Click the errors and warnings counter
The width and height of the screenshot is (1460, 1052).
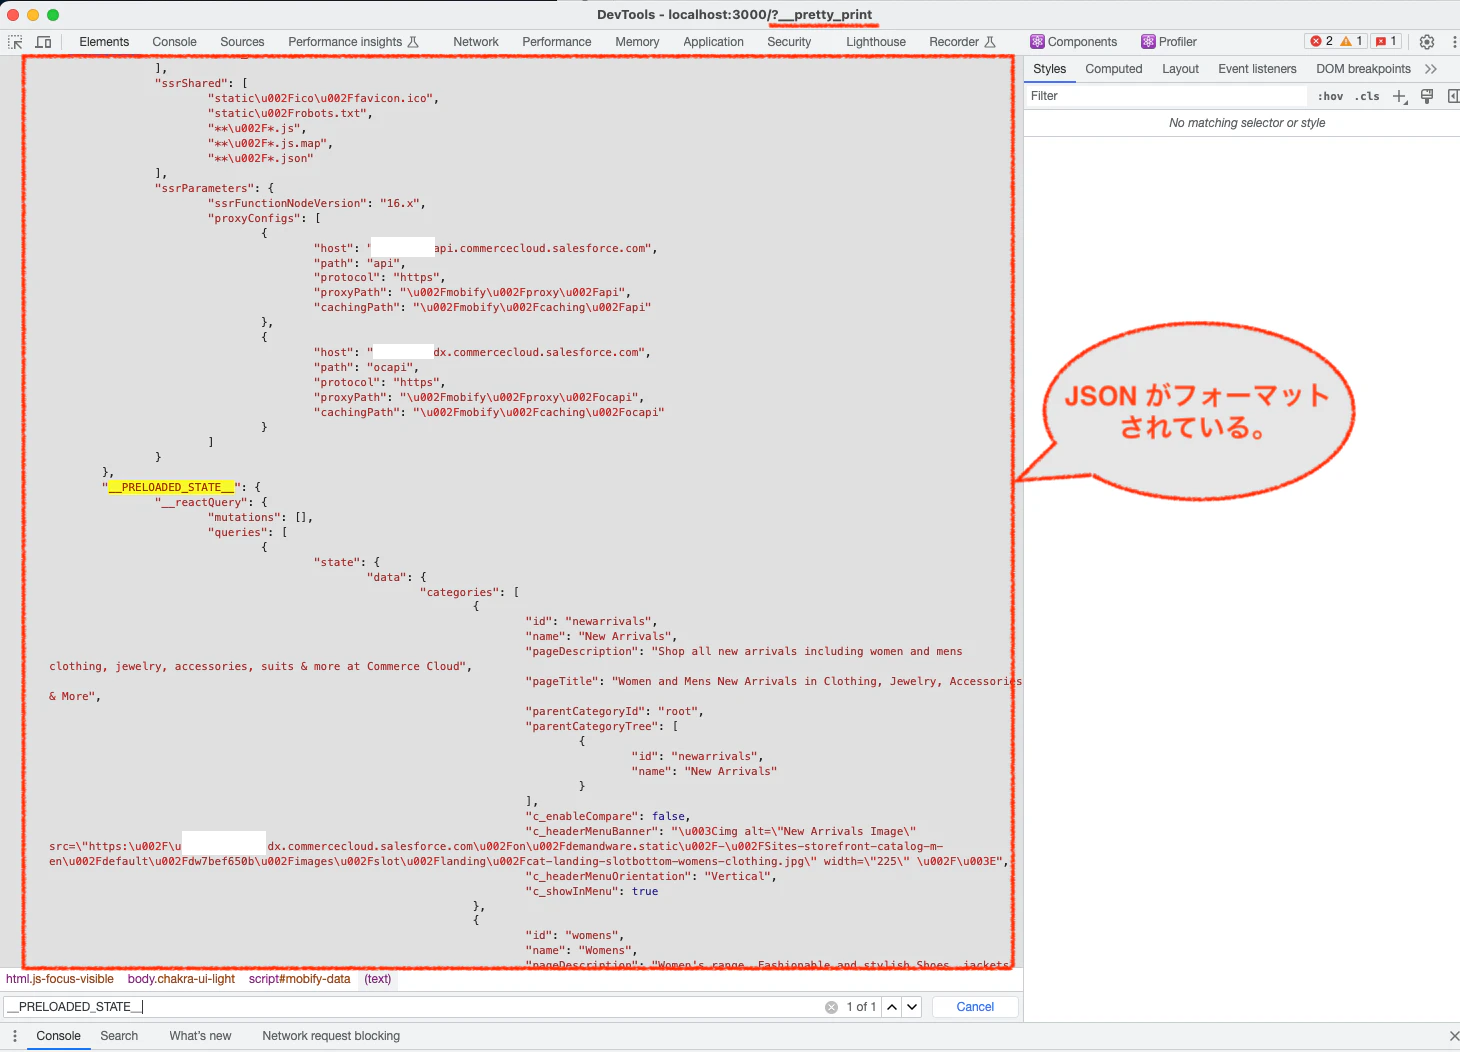click(x=1337, y=41)
